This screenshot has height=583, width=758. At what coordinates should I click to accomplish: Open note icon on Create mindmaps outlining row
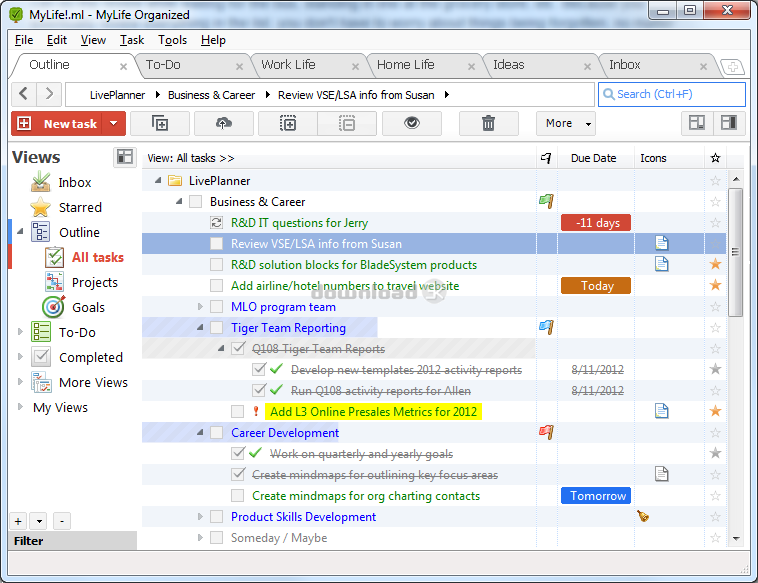pos(661,474)
